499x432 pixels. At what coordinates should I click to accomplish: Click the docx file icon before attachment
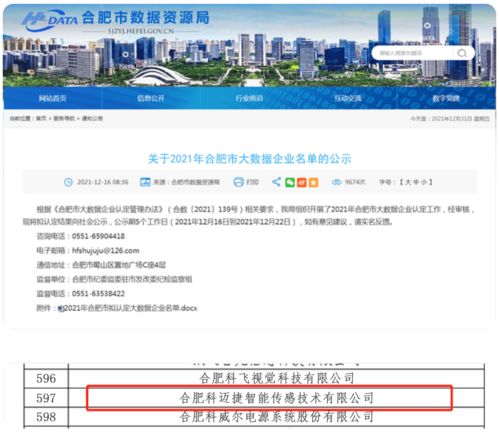pyautogui.click(x=60, y=309)
